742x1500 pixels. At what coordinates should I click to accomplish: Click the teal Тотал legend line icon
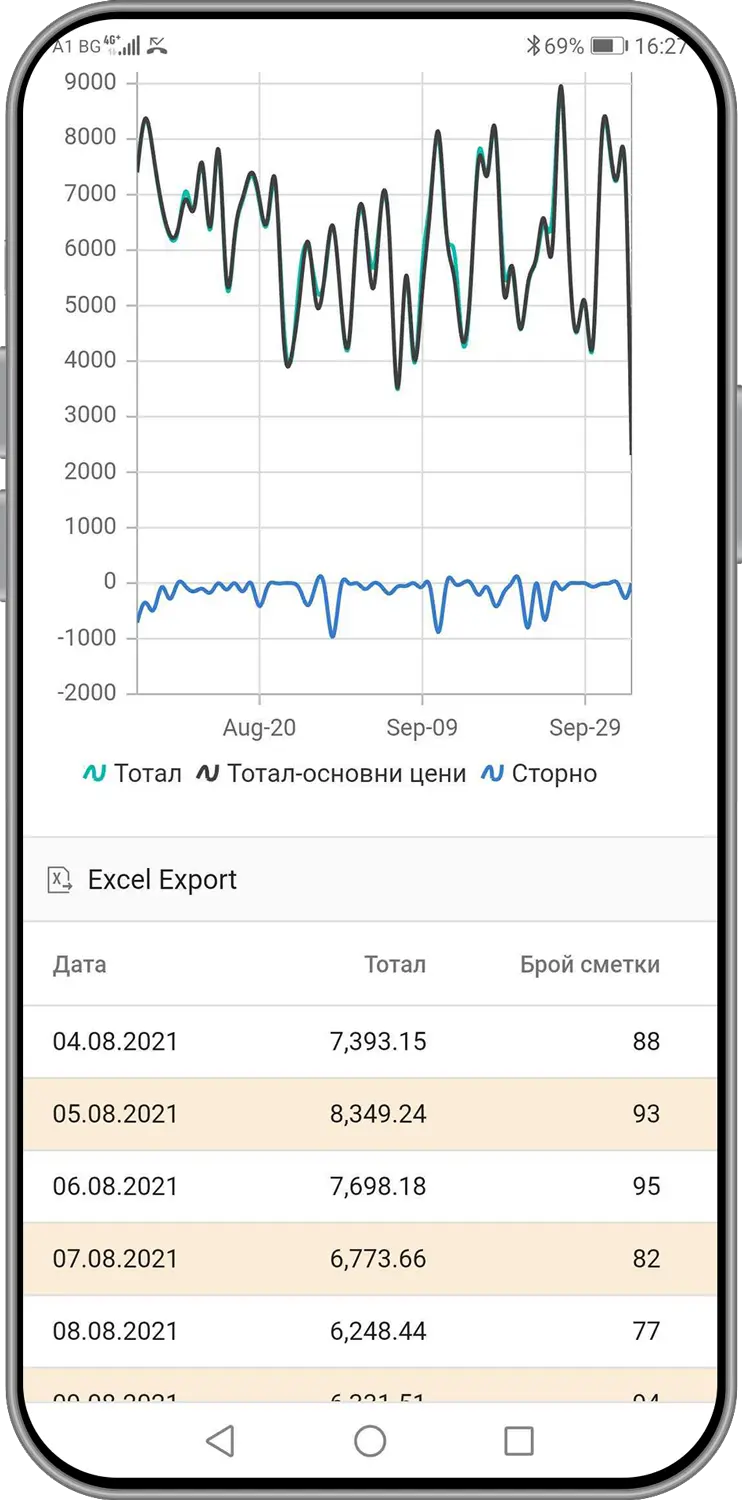tap(94, 773)
